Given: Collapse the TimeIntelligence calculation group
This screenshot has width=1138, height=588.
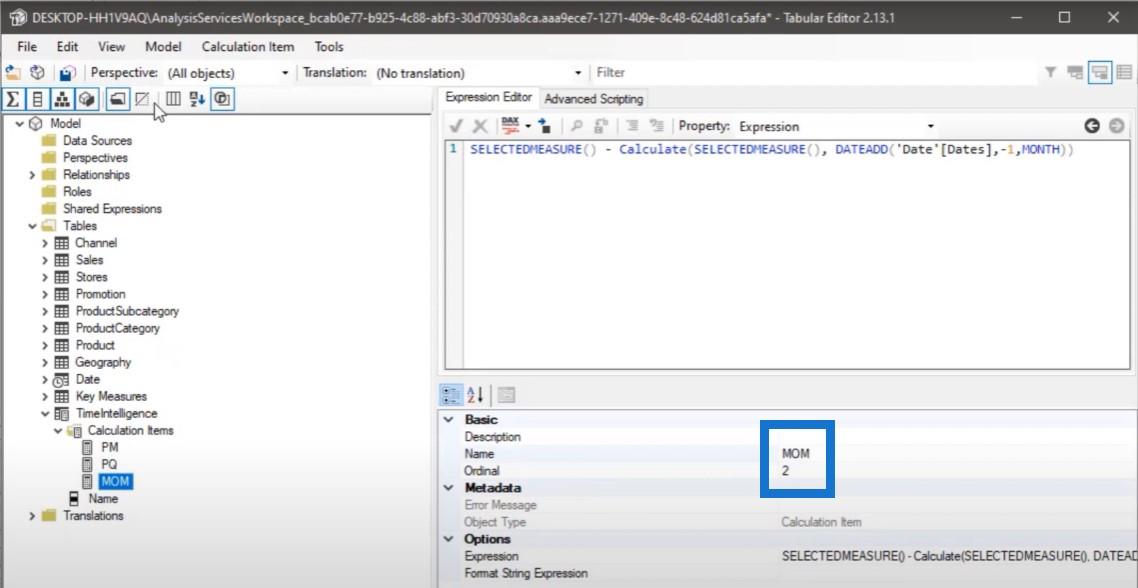Looking at the screenshot, I should click(x=45, y=414).
